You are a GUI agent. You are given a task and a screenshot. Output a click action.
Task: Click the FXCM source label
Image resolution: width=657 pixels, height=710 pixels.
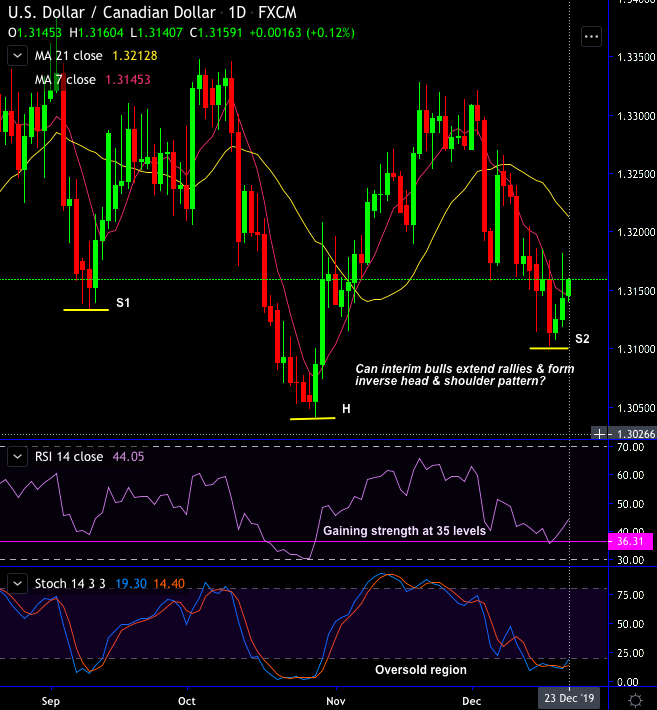277,13
